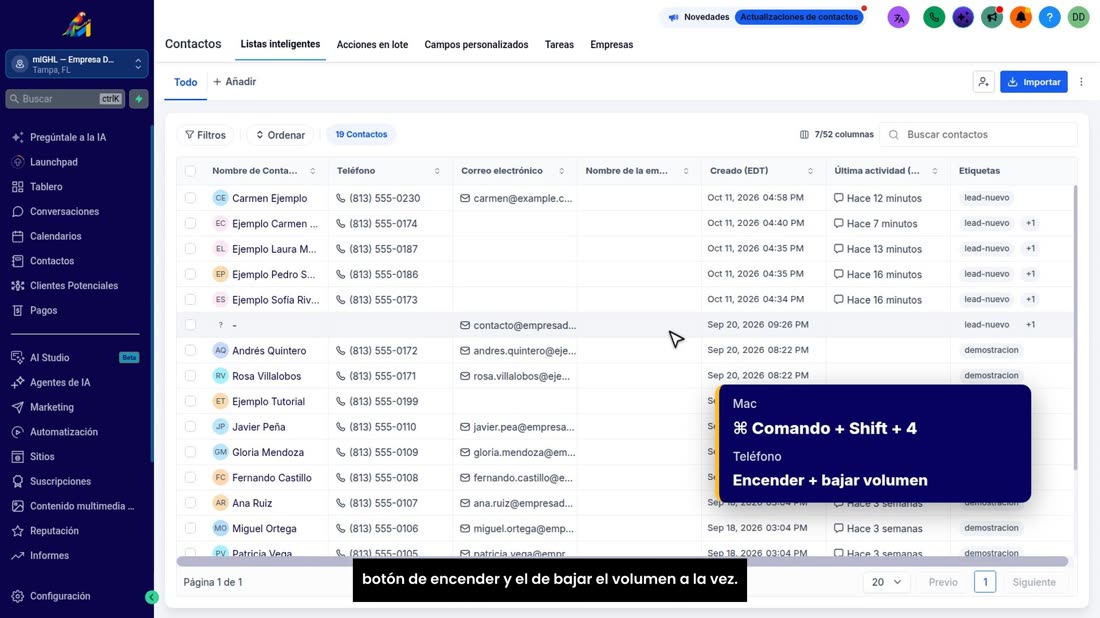Open the AI sparkle icon in top bar
Image resolution: width=1100 pixels, height=618 pixels.
(963, 18)
